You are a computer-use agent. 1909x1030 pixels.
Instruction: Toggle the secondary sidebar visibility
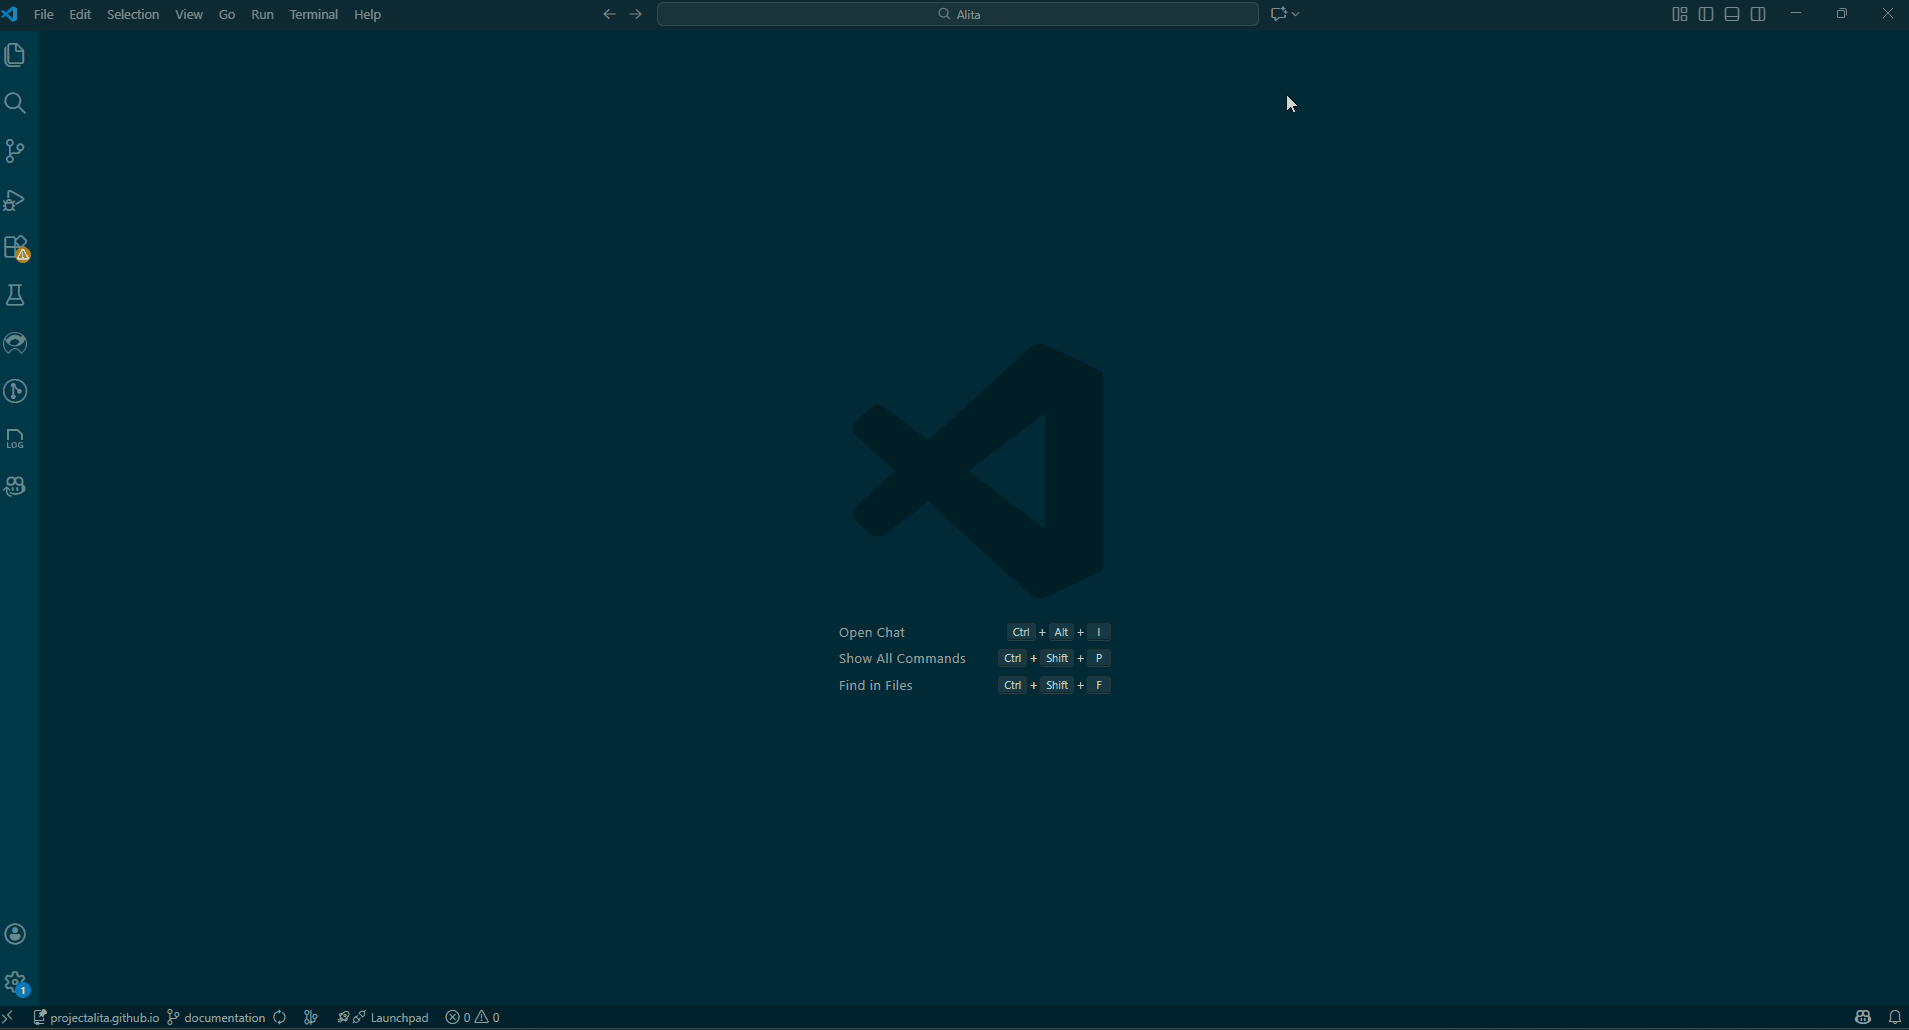coord(1760,13)
